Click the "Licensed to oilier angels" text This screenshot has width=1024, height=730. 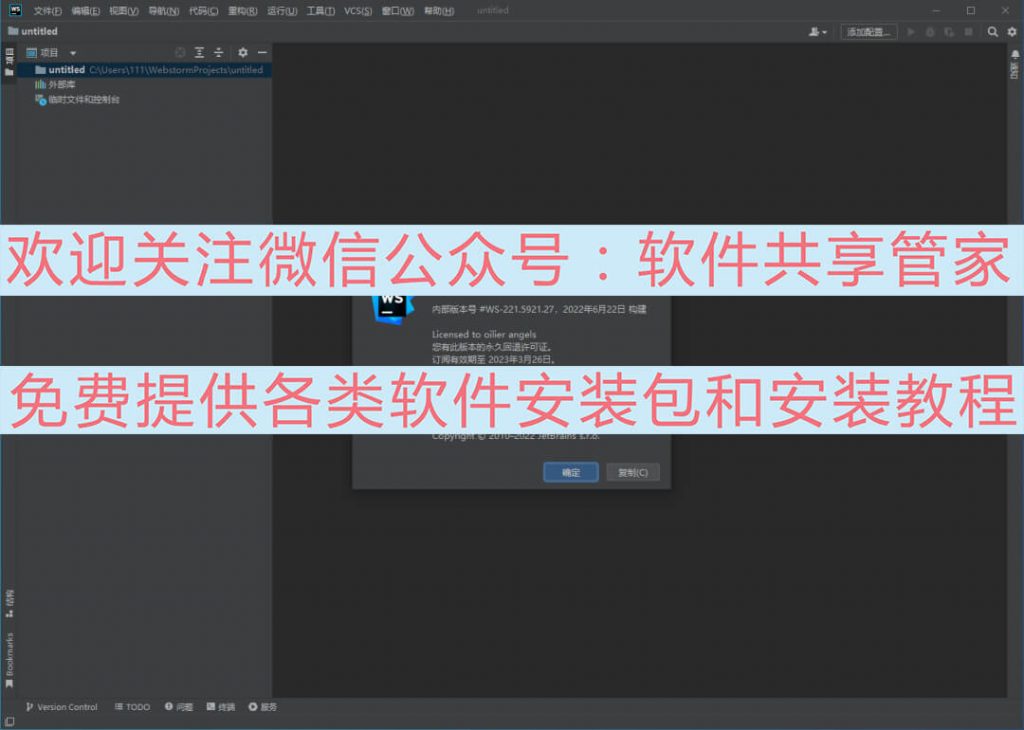[484, 334]
